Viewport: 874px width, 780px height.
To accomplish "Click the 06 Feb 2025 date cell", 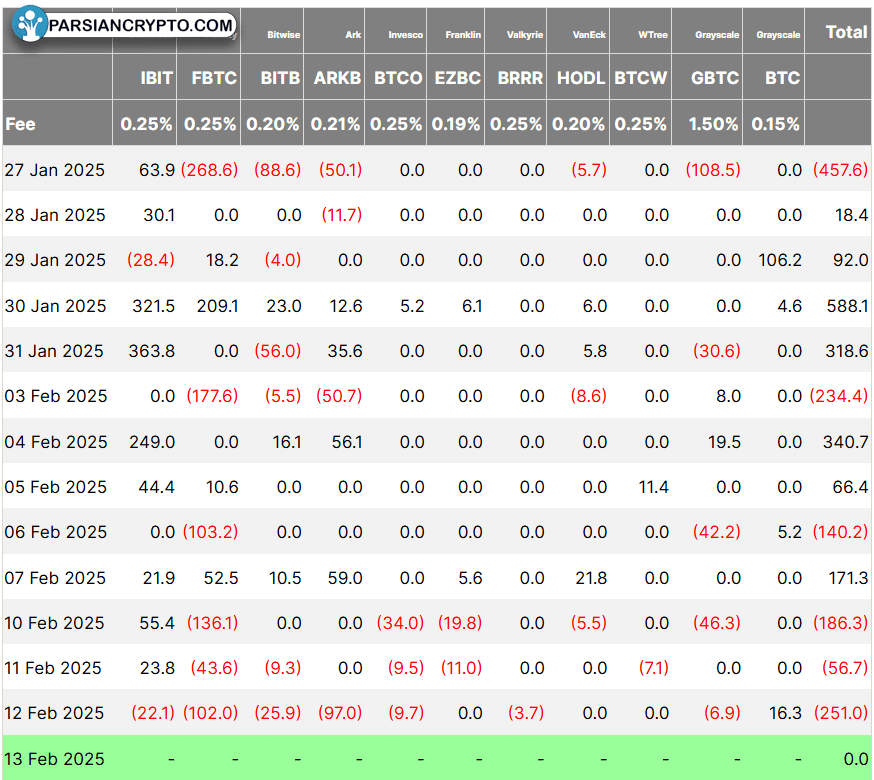I will tap(56, 532).
